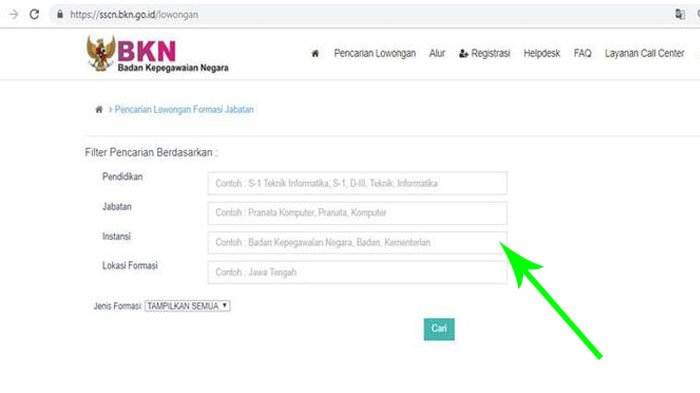Click the address bar URL
Screen dimensions: 700x393
[134, 15]
